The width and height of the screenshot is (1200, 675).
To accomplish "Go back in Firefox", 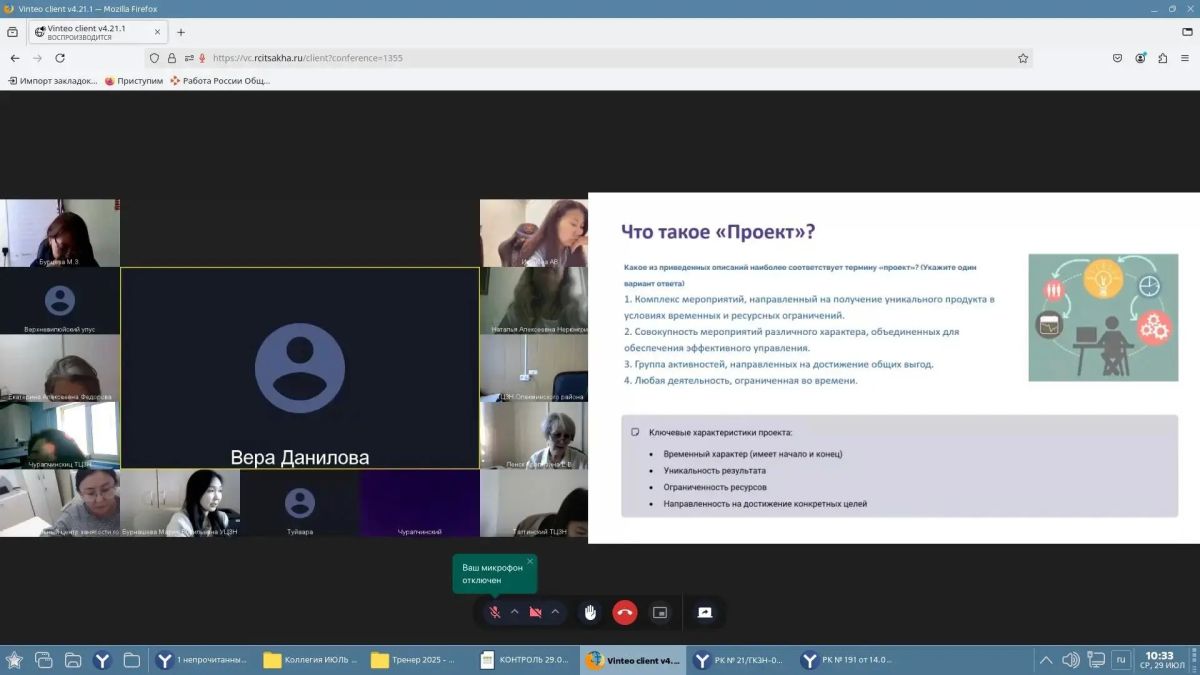I will [15, 58].
